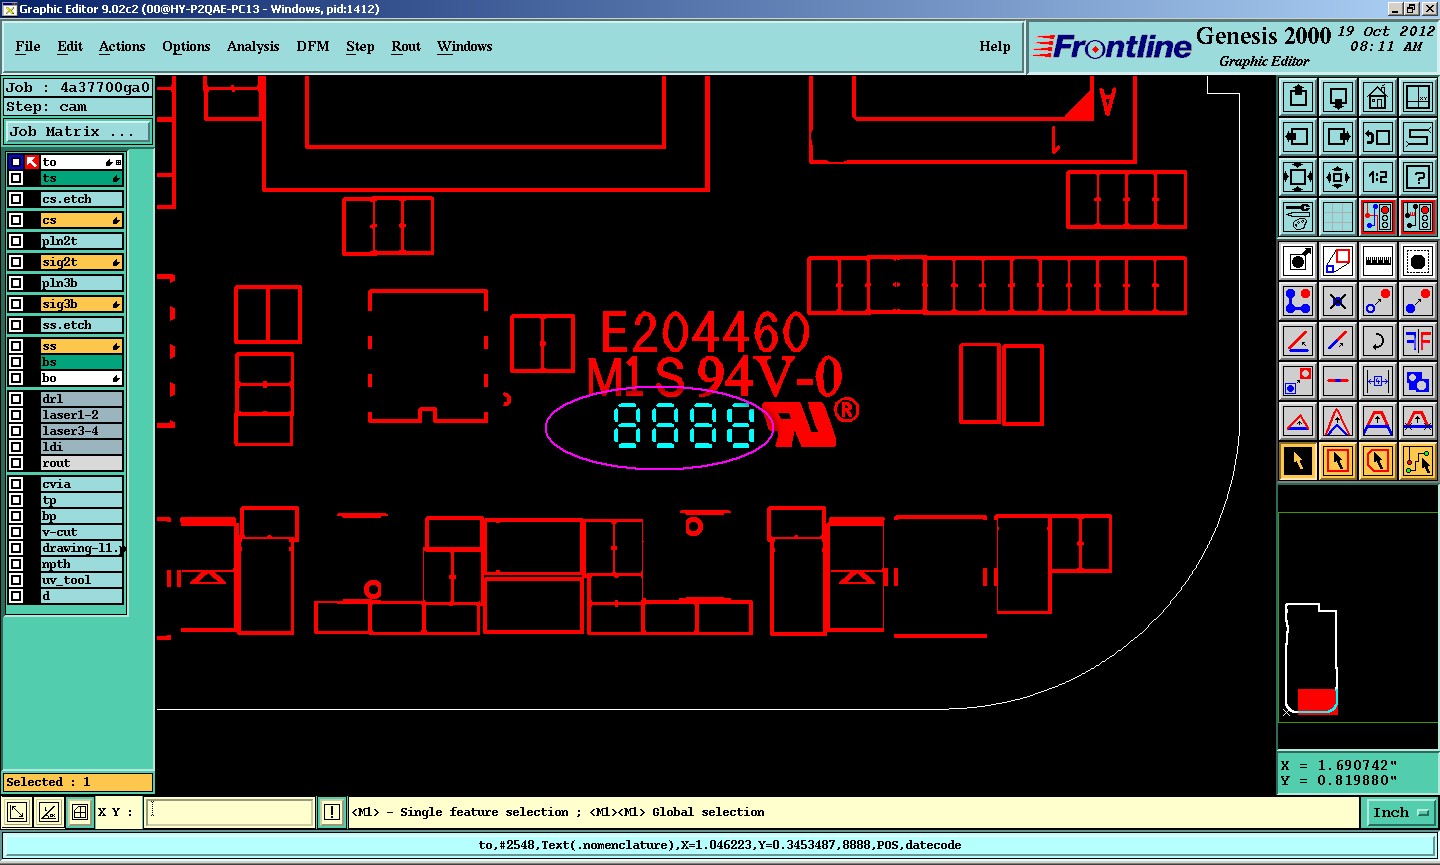Click the copy/transform squares icon

coord(1338,261)
